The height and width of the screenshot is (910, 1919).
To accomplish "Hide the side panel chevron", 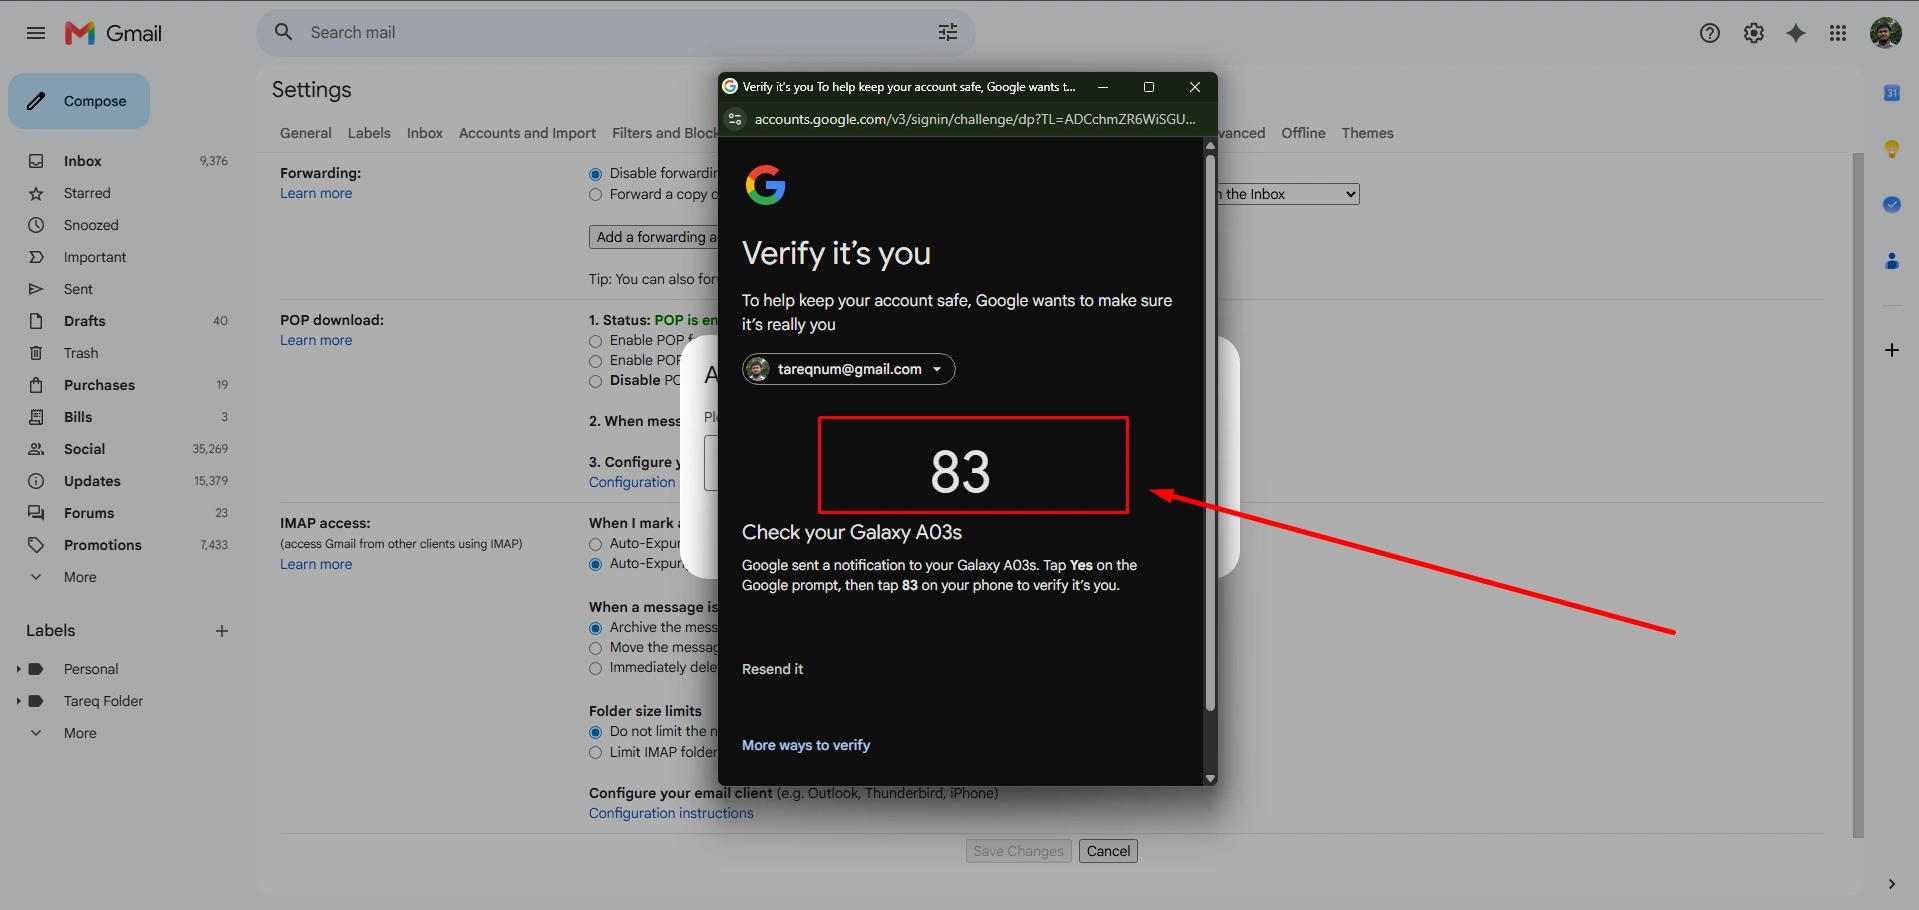I will point(1892,884).
